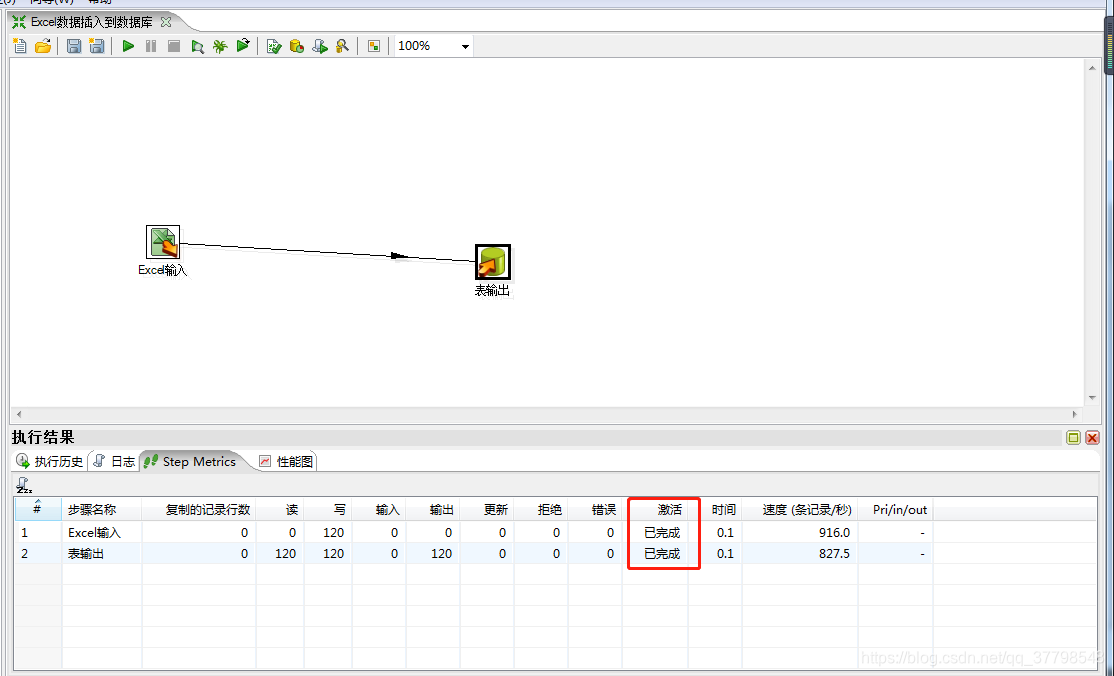Select the Excel数据插入到数据库 tab
The width and height of the screenshot is (1114, 676).
point(91,22)
